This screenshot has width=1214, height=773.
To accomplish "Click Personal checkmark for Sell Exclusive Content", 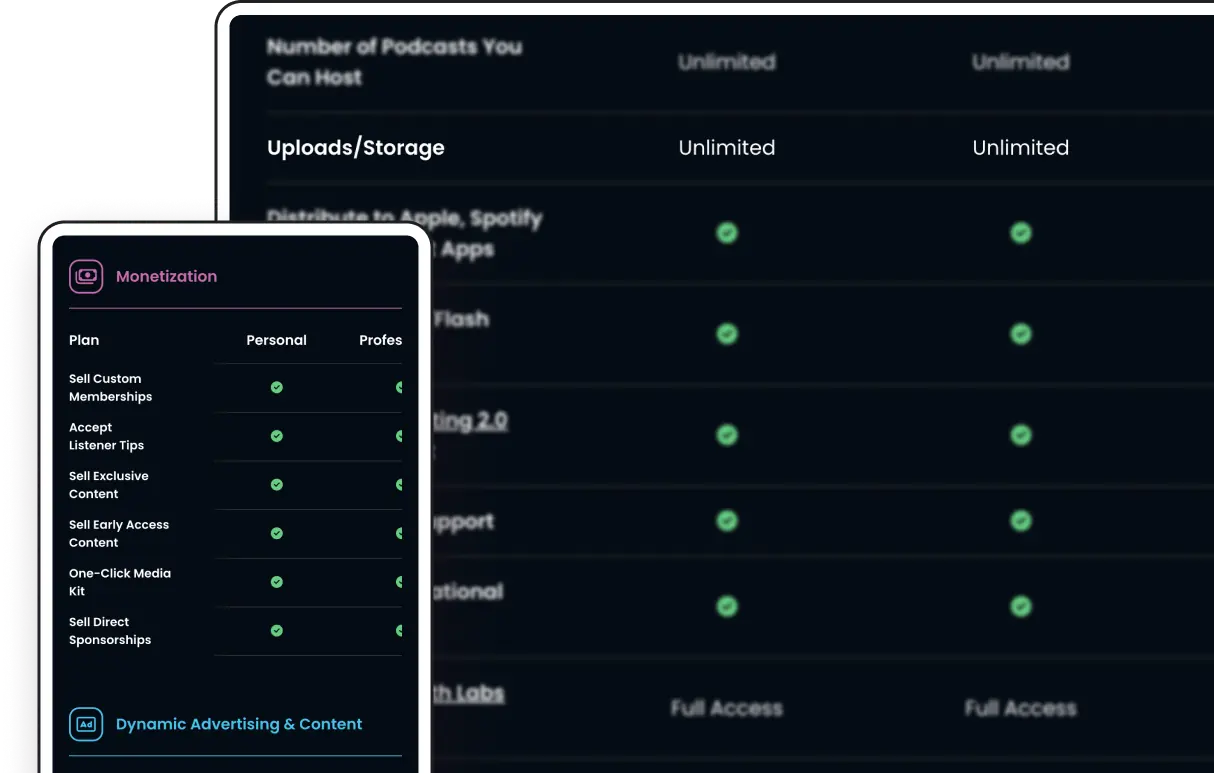I will click(x=277, y=485).
